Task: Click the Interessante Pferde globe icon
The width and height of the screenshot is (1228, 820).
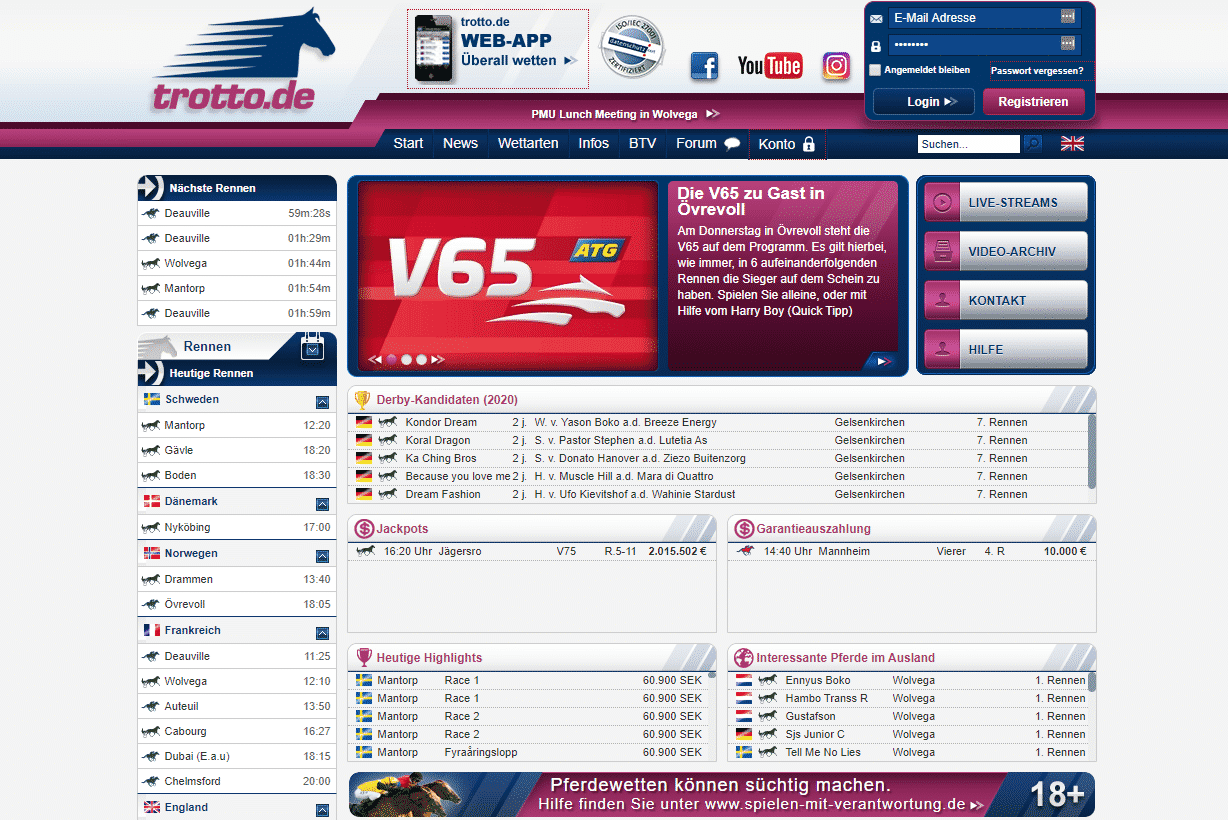Action: coord(743,657)
